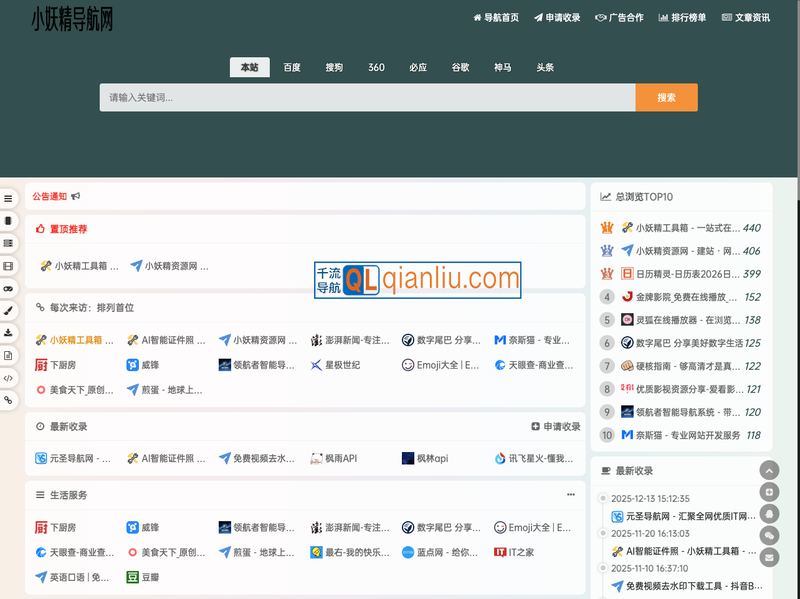Click the email envelope floating icon
The image size is (800, 599).
click(769, 558)
